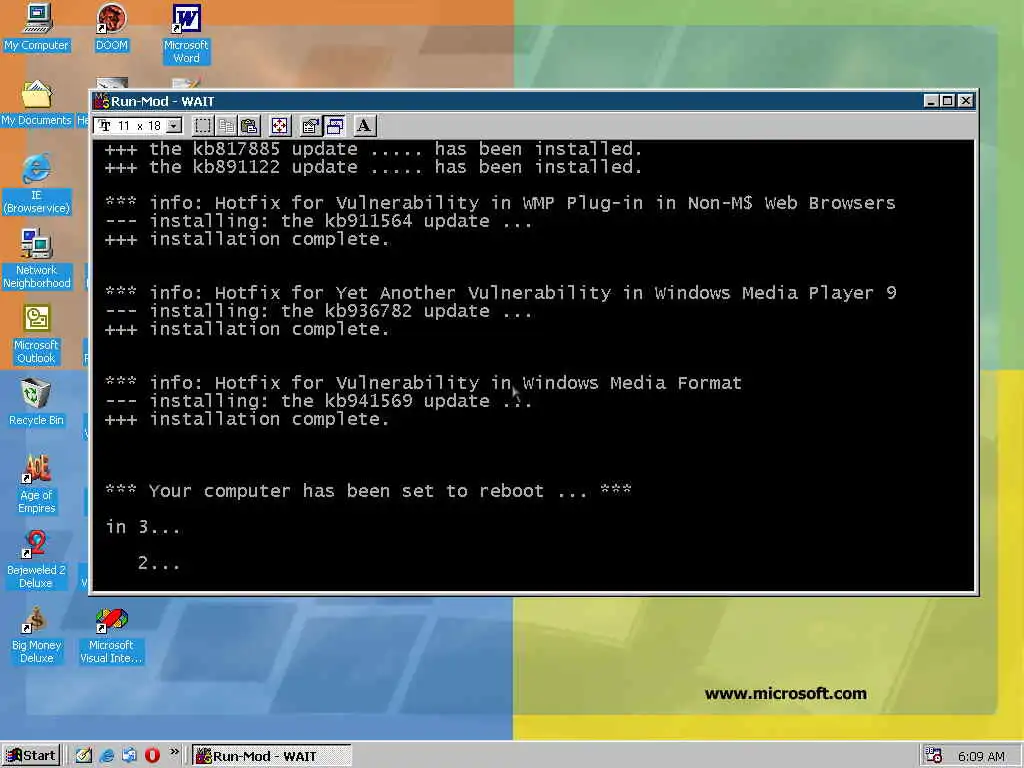Click the 'kb941569 update' installing line

(319, 401)
